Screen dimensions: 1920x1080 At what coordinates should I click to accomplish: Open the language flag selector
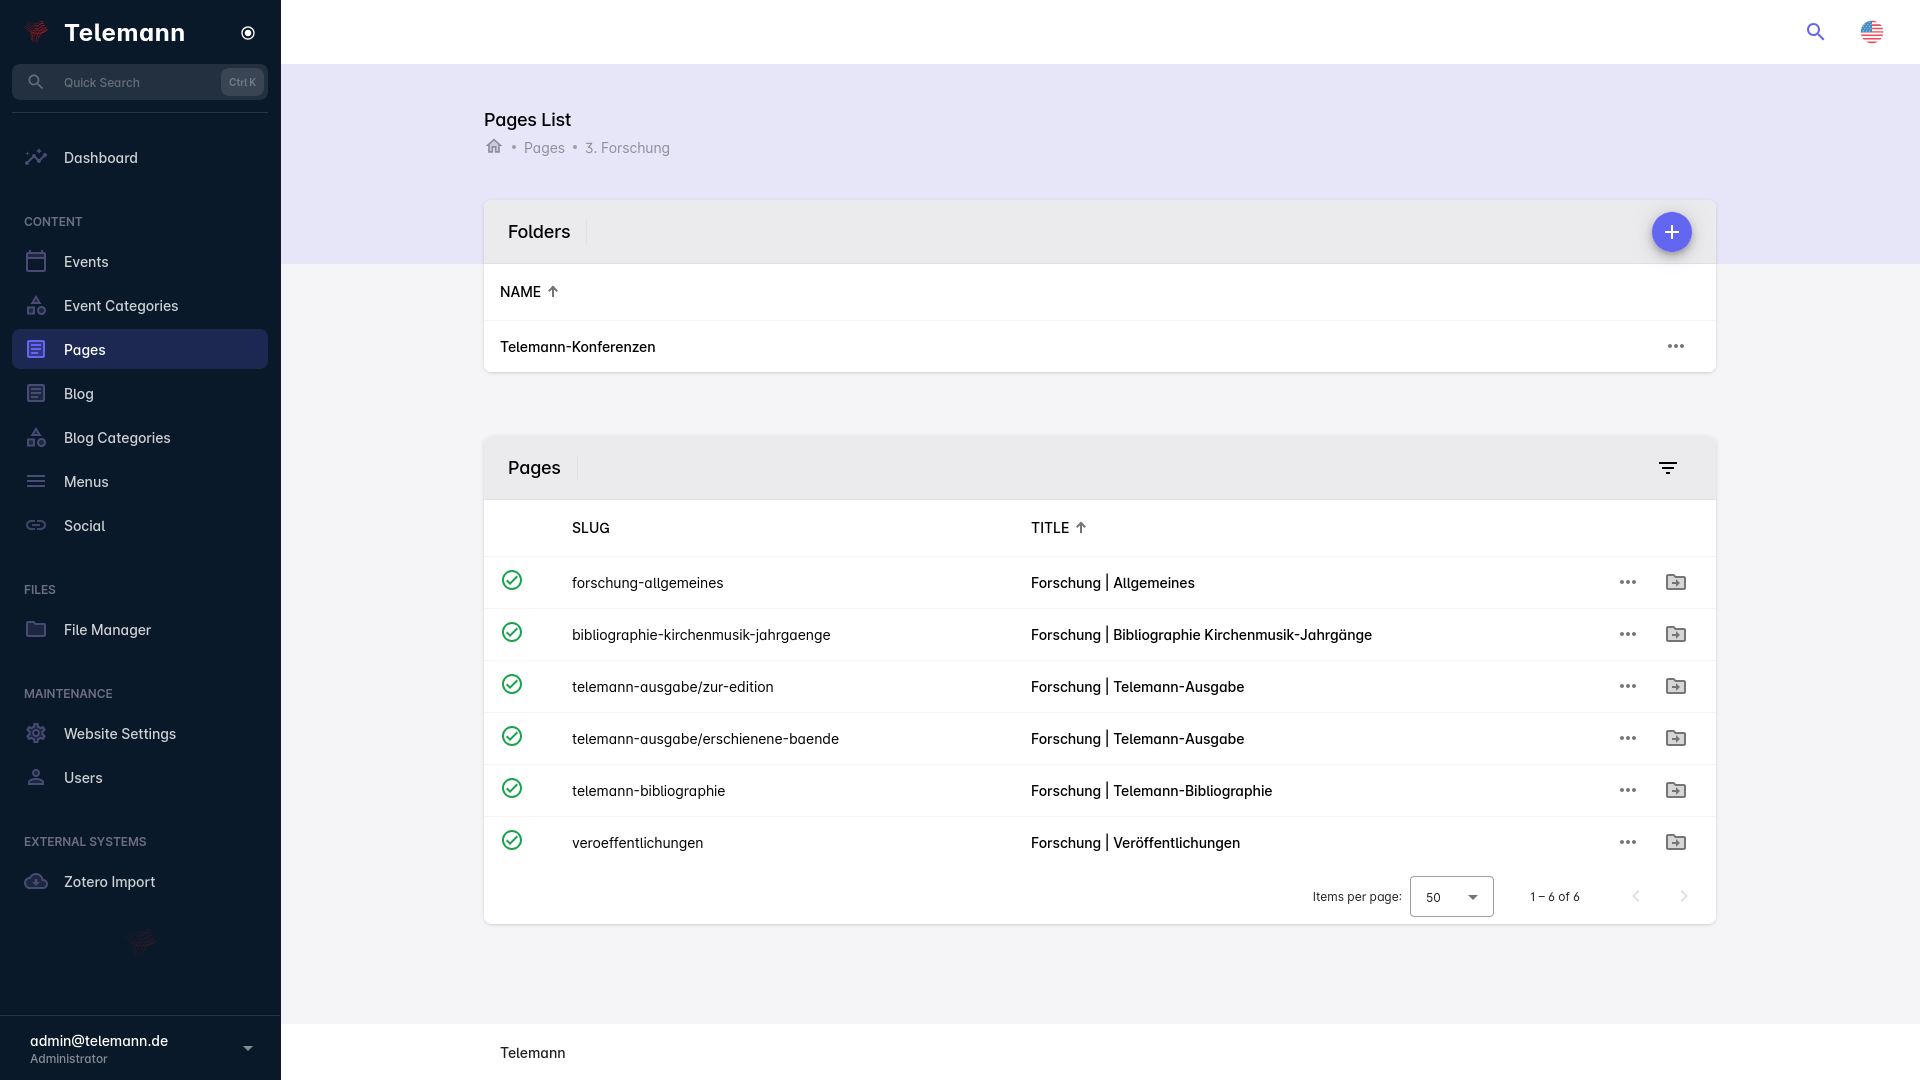pyautogui.click(x=1871, y=32)
